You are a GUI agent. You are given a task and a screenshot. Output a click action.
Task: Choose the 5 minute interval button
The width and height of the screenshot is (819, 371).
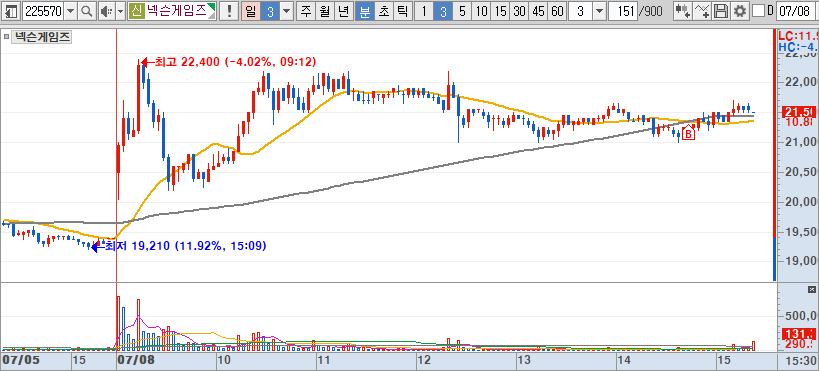tap(462, 10)
